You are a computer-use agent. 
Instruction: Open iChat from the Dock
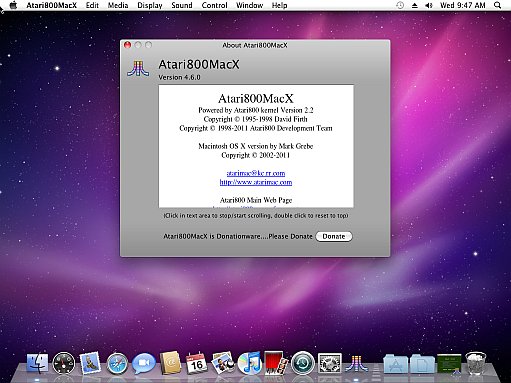[x=144, y=363]
